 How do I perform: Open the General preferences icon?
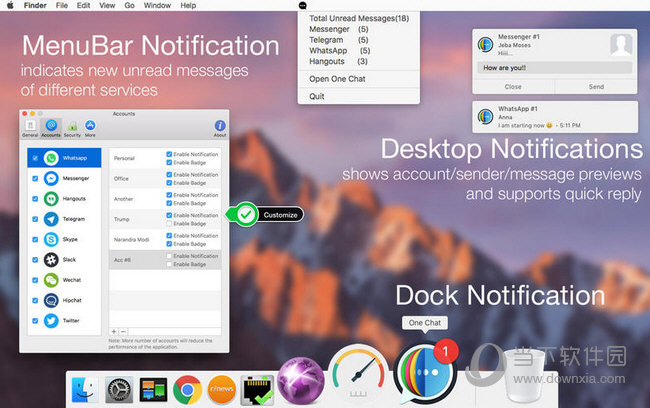28,126
